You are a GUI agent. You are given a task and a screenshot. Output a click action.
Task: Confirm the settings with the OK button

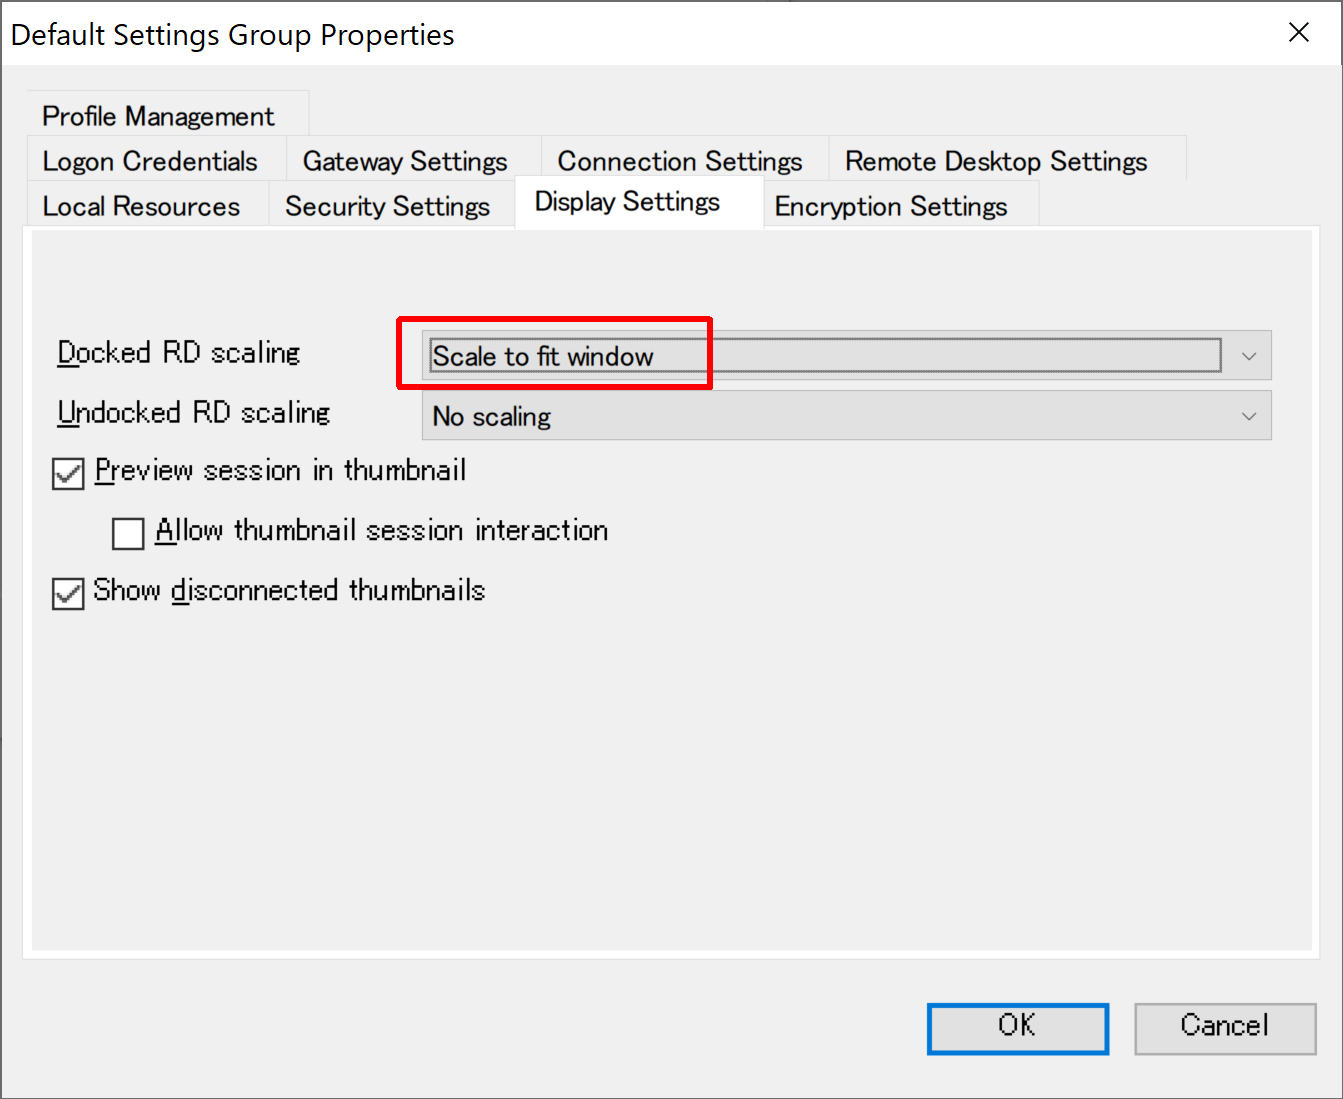(x=1018, y=1028)
